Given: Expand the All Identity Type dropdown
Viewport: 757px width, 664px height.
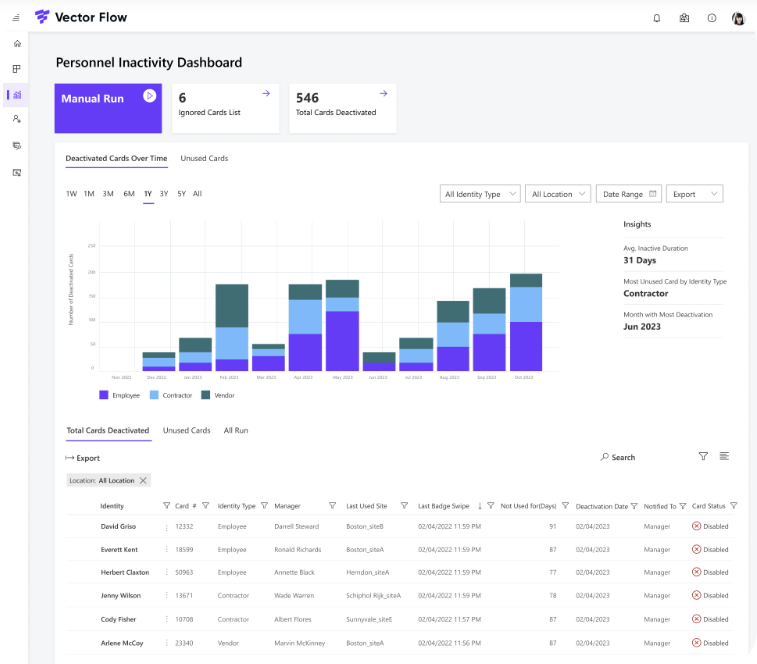Looking at the screenshot, I should pyautogui.click(x=480, y=194).
